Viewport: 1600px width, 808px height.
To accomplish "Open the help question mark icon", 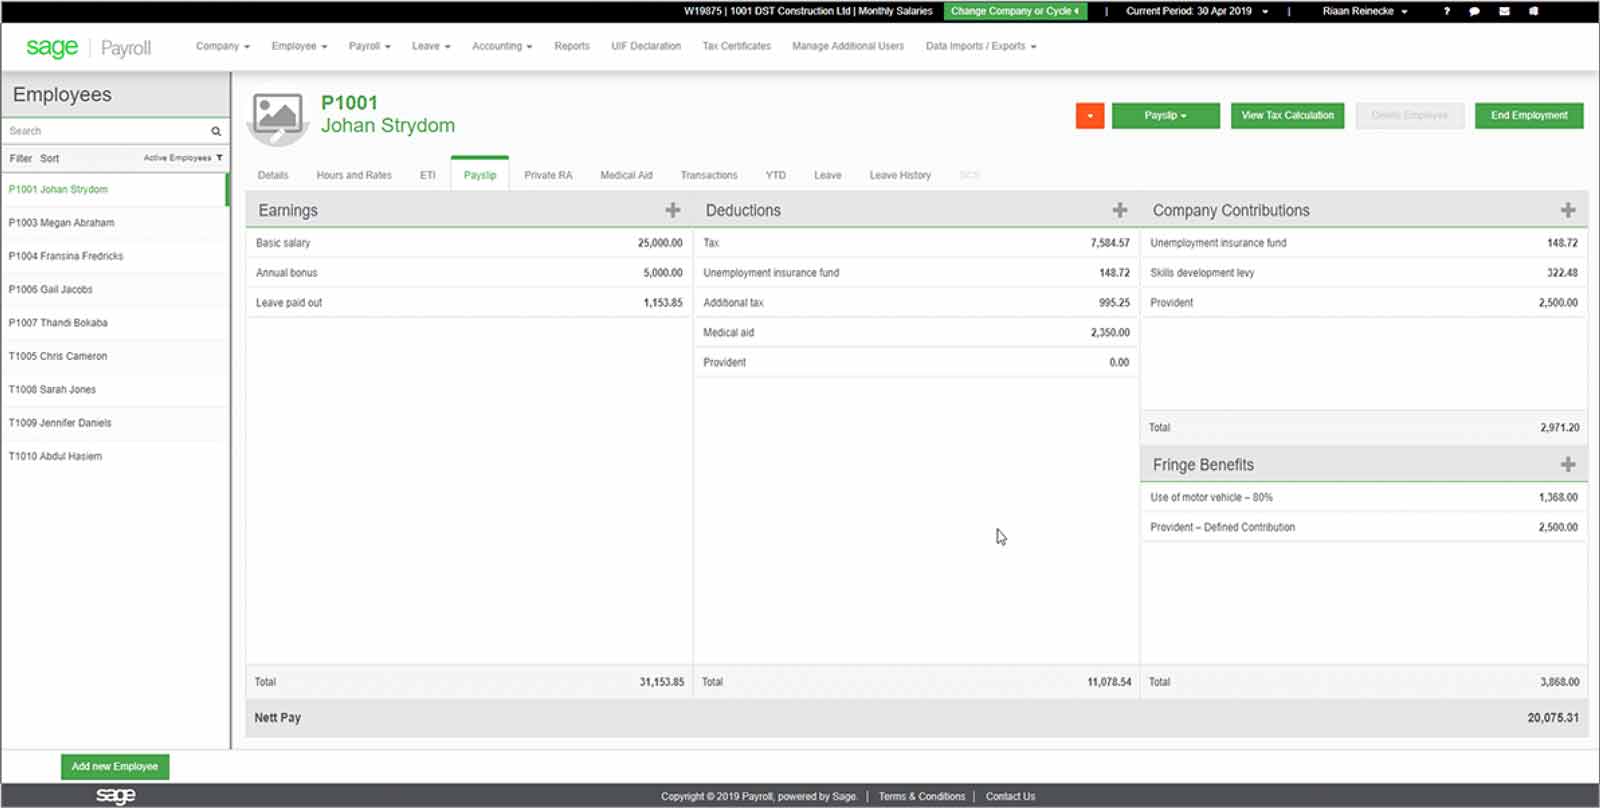I will coord(1446,11).
